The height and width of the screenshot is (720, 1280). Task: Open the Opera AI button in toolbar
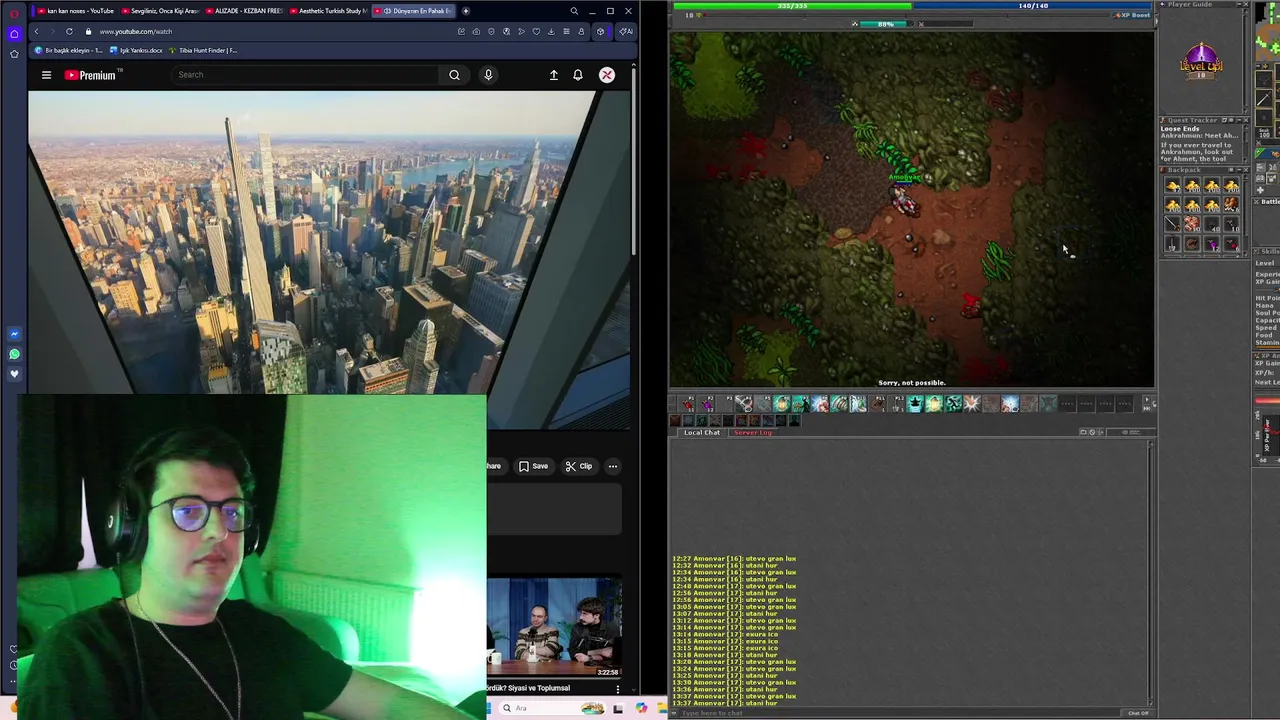[x=625, y=31]
